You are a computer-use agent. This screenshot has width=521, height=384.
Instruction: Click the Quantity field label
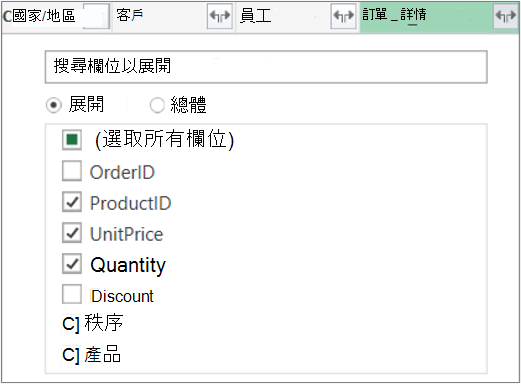128,266
